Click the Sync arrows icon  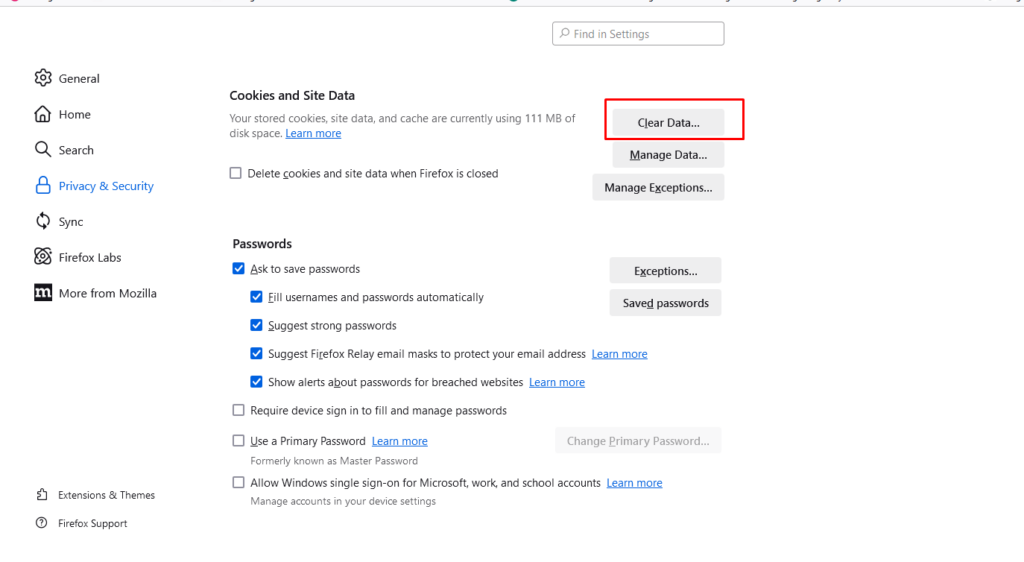42,221
